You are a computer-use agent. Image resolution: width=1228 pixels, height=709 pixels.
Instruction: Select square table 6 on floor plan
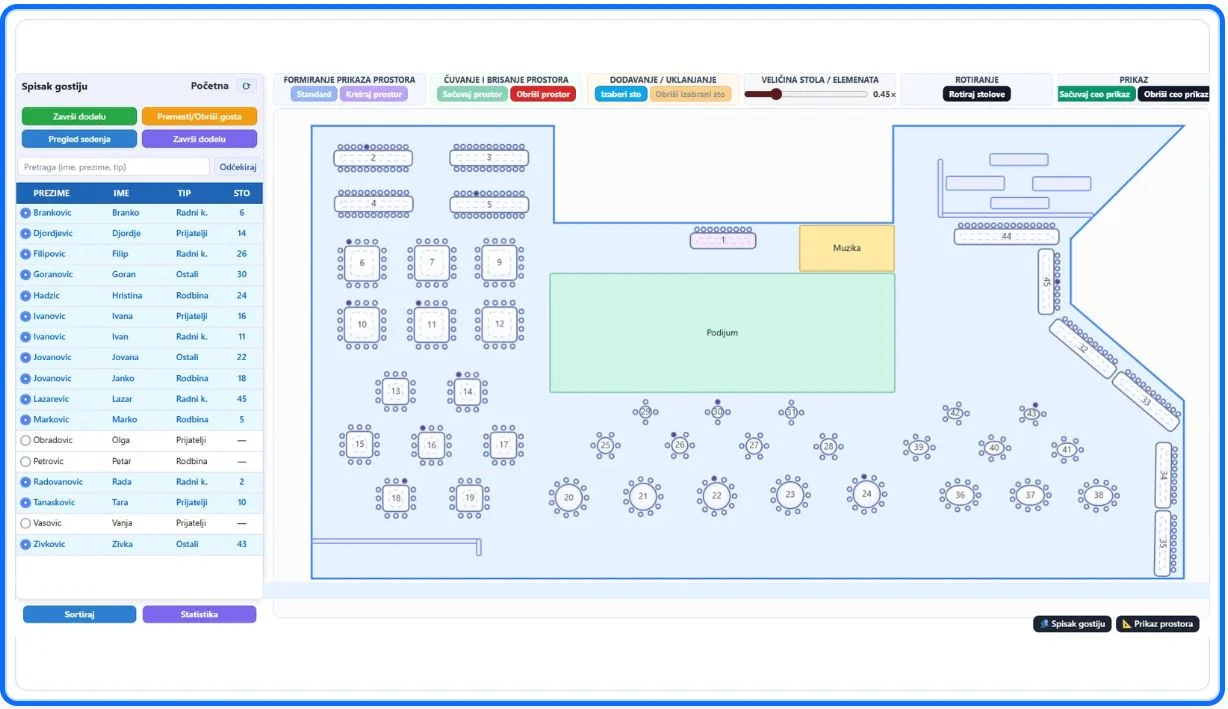[x=361, y=263]
